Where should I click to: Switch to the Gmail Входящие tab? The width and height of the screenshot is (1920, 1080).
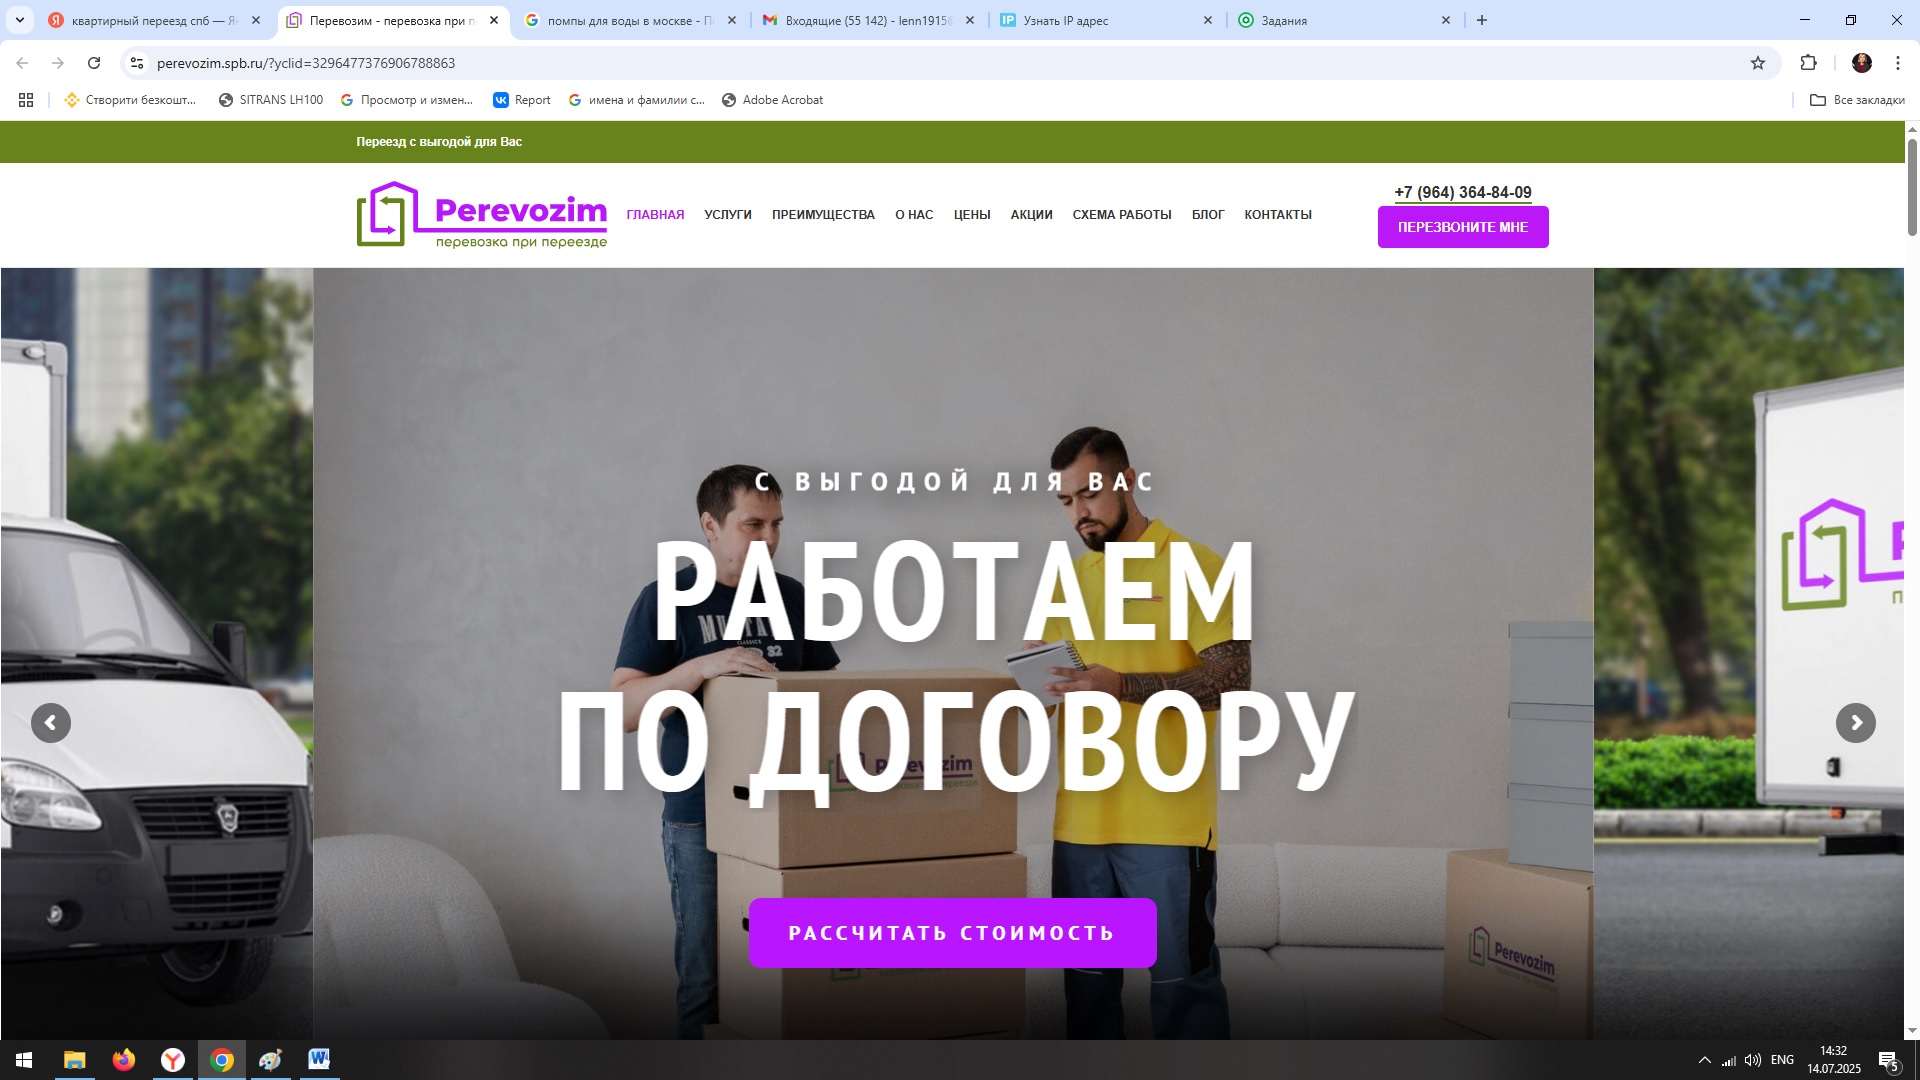click(868, 20)
